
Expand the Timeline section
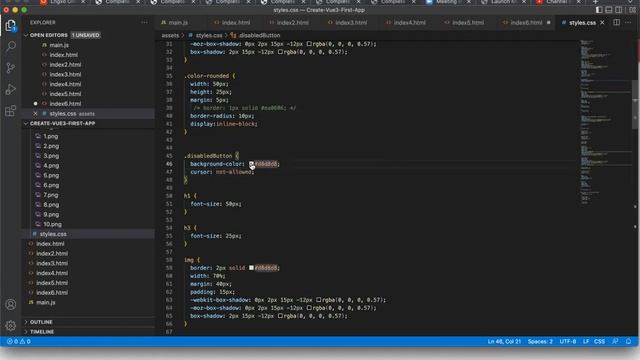pos(42,332)
